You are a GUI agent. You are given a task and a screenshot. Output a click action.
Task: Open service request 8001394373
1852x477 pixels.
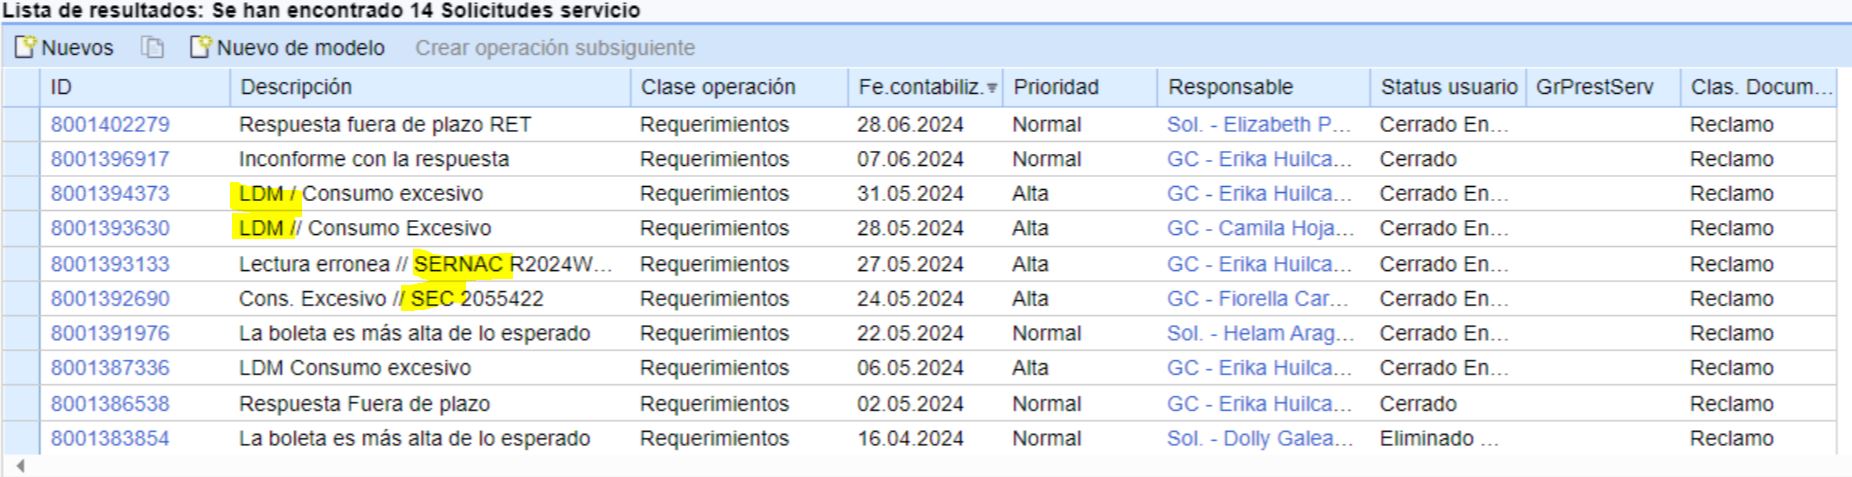click(x=110, y=194)
